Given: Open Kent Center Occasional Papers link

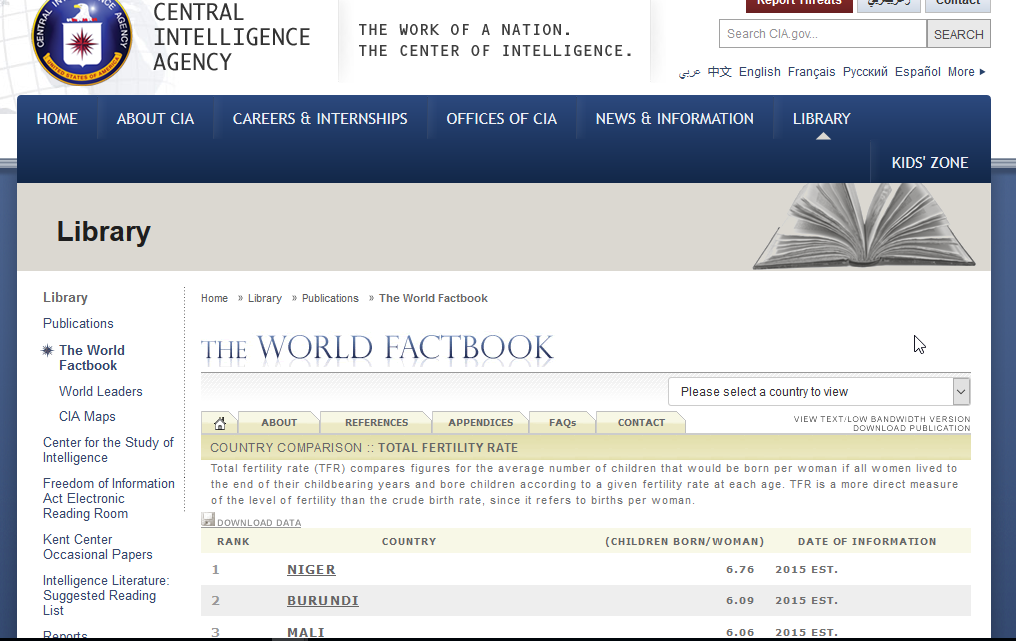Looking at the screenshot, I should pos(98,547).
